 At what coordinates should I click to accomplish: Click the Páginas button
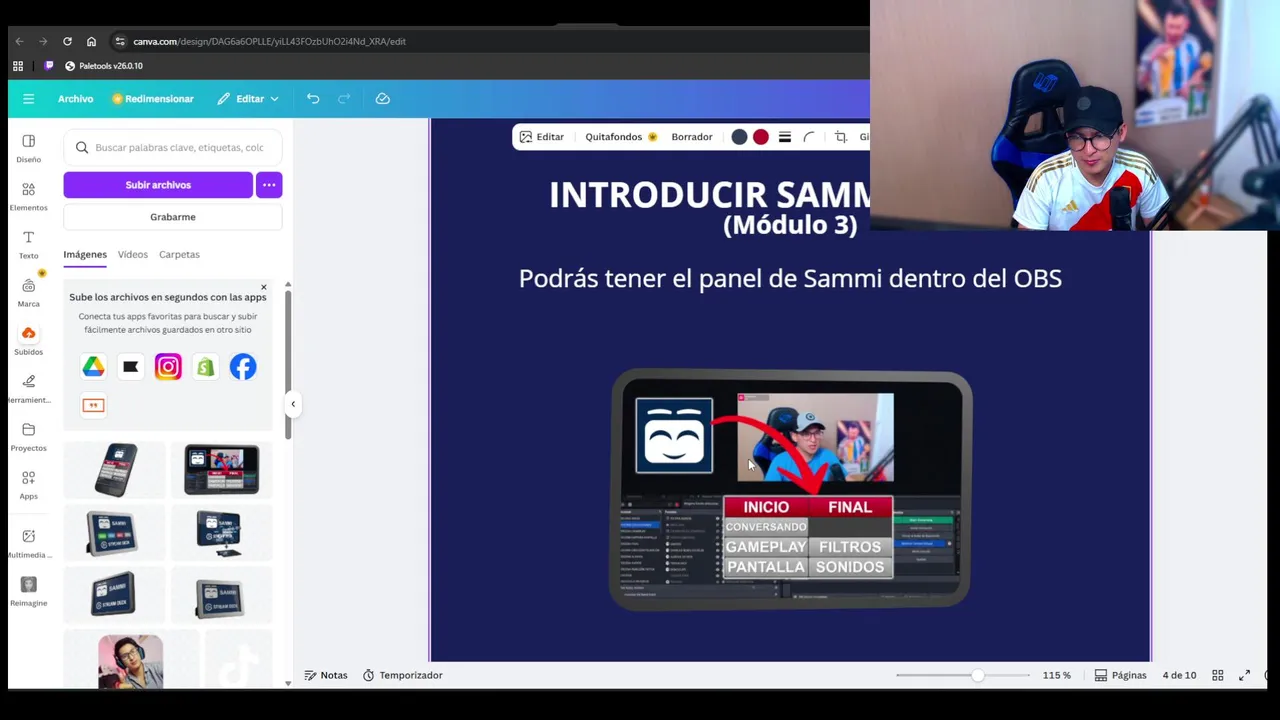click(1121, 675)
